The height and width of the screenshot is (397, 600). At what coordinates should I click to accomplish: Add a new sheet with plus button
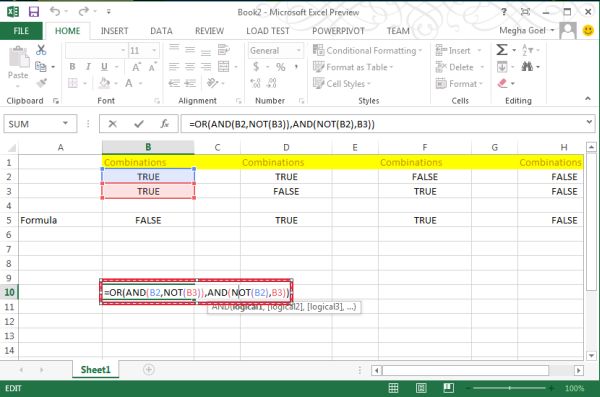(x=148, y=370)
